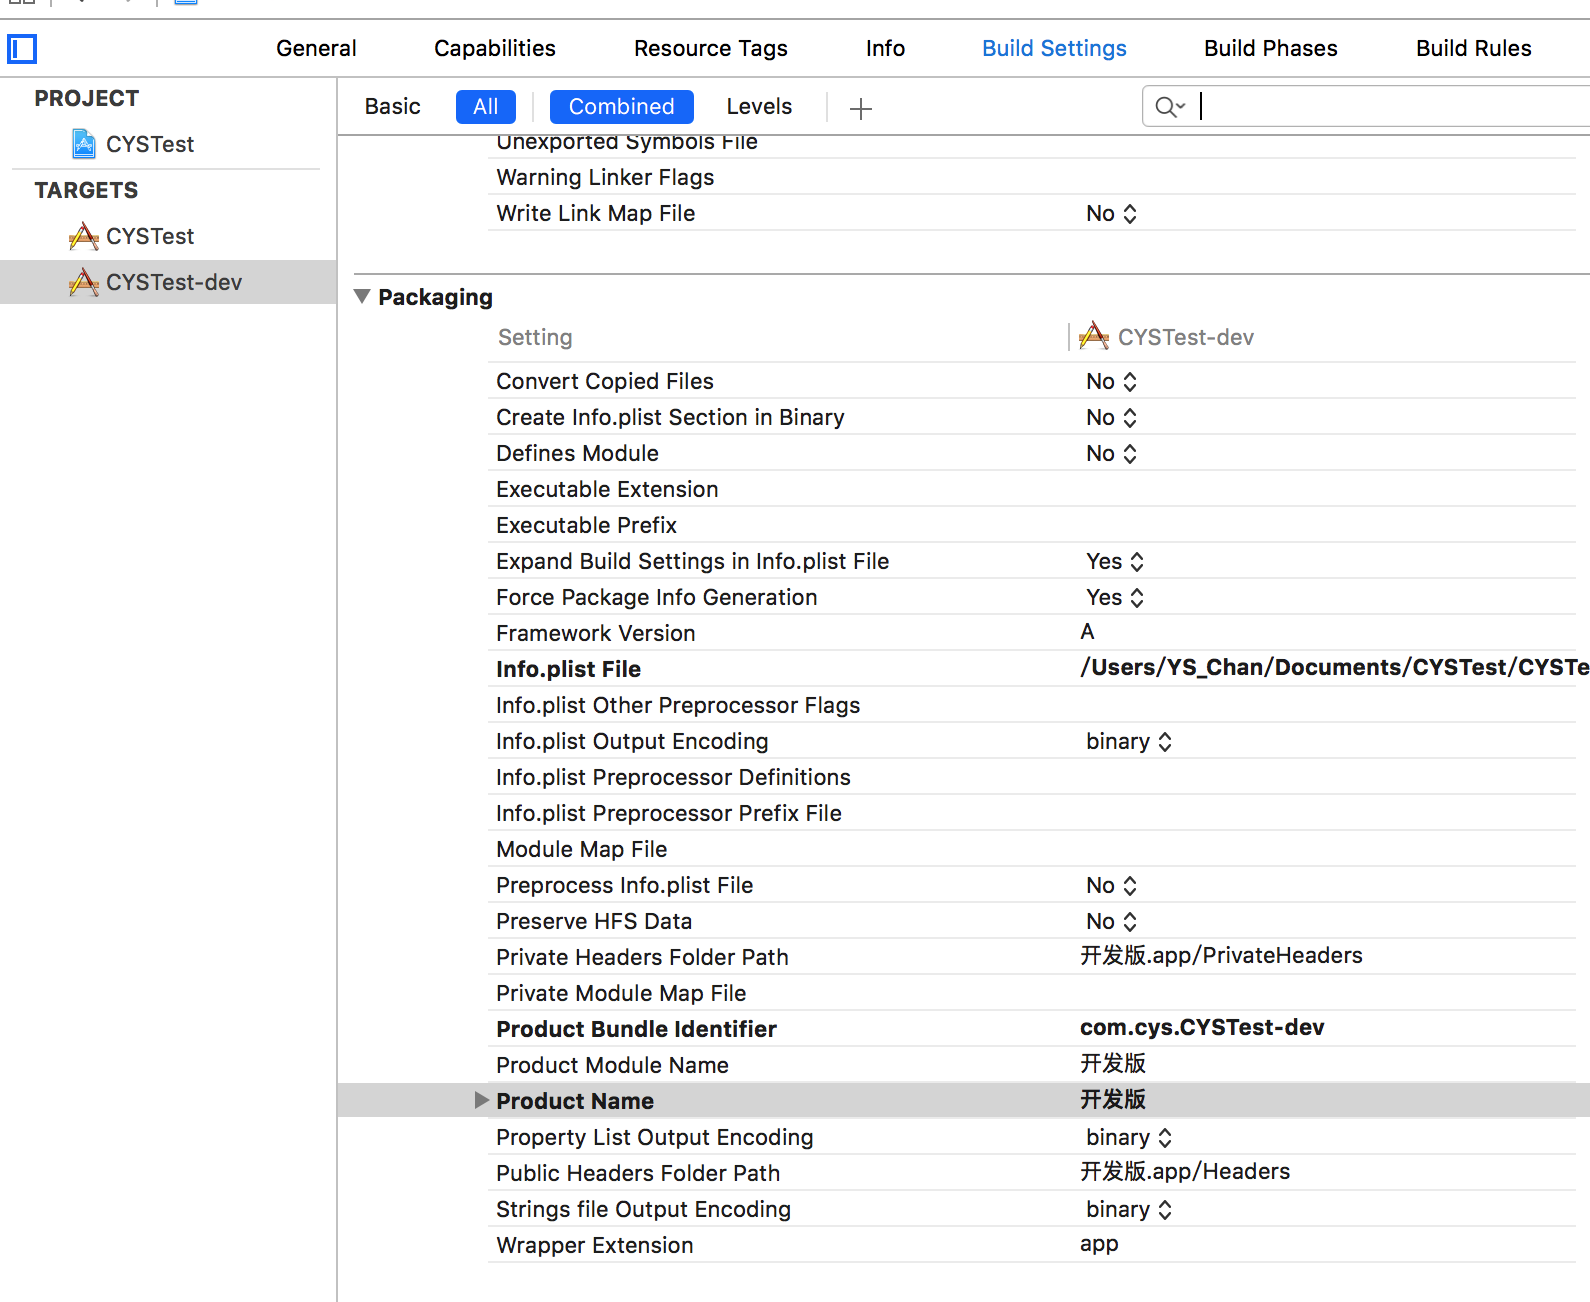The width and height of the screenshot is (1590, 1302).
Task: Click com.cys.CYSTest-dev bundle identifier value
Action: (1202, 1027)
